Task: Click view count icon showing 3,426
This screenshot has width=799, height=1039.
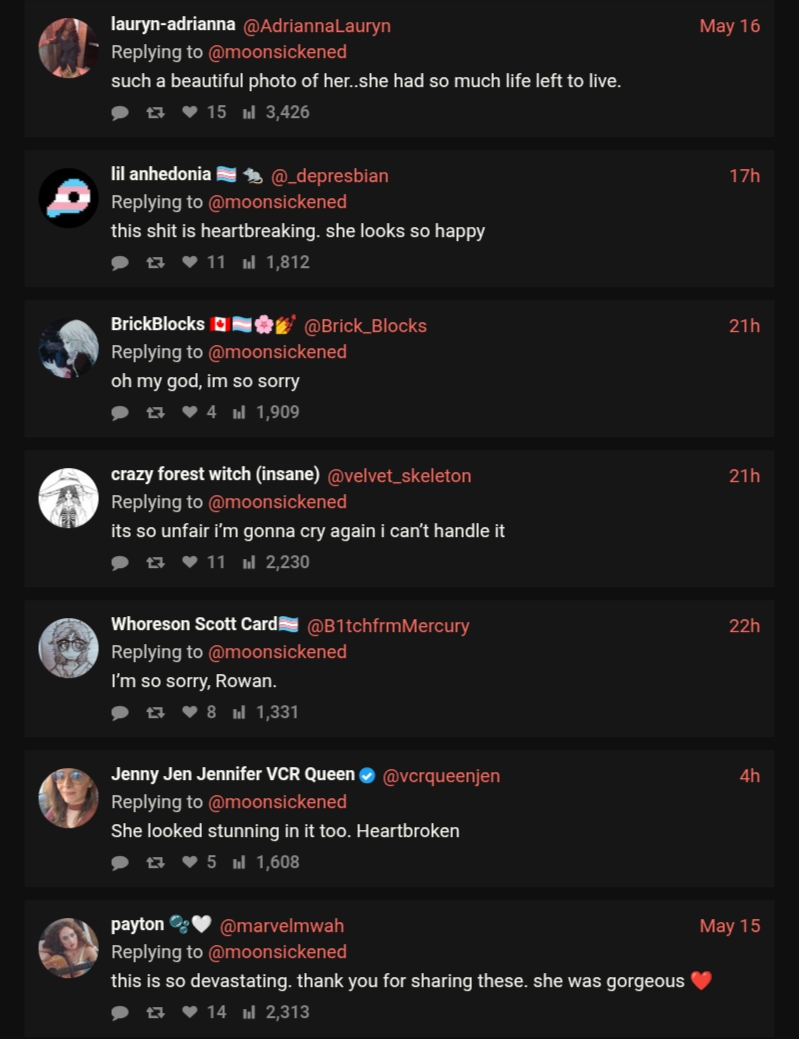Action: click(x=249, y=113)
